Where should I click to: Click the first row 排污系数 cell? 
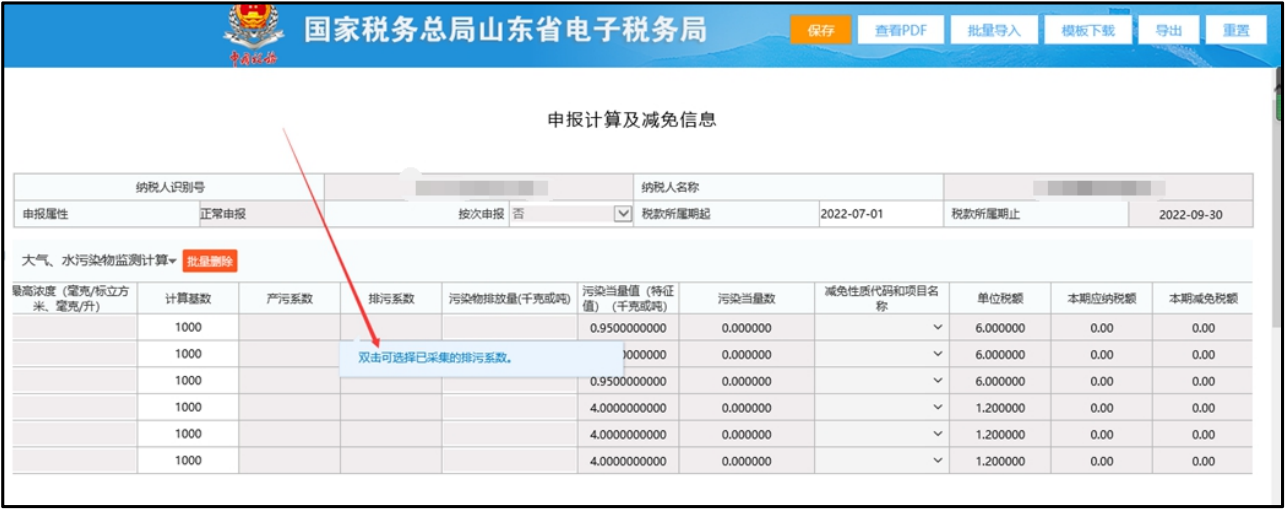tap(391, 327)
